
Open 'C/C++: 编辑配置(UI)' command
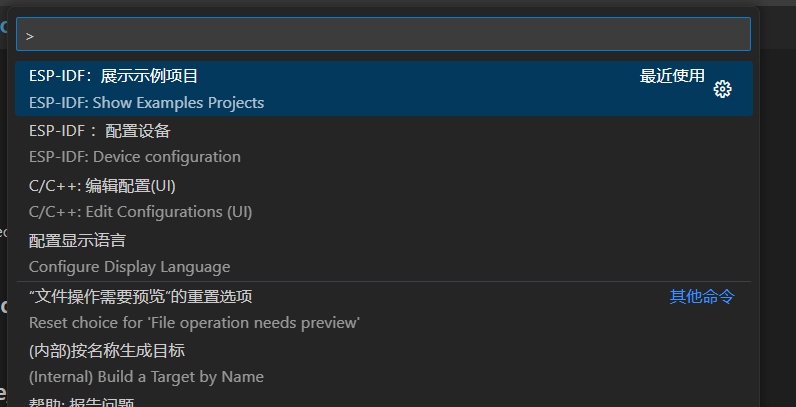[x=103, y=186]
